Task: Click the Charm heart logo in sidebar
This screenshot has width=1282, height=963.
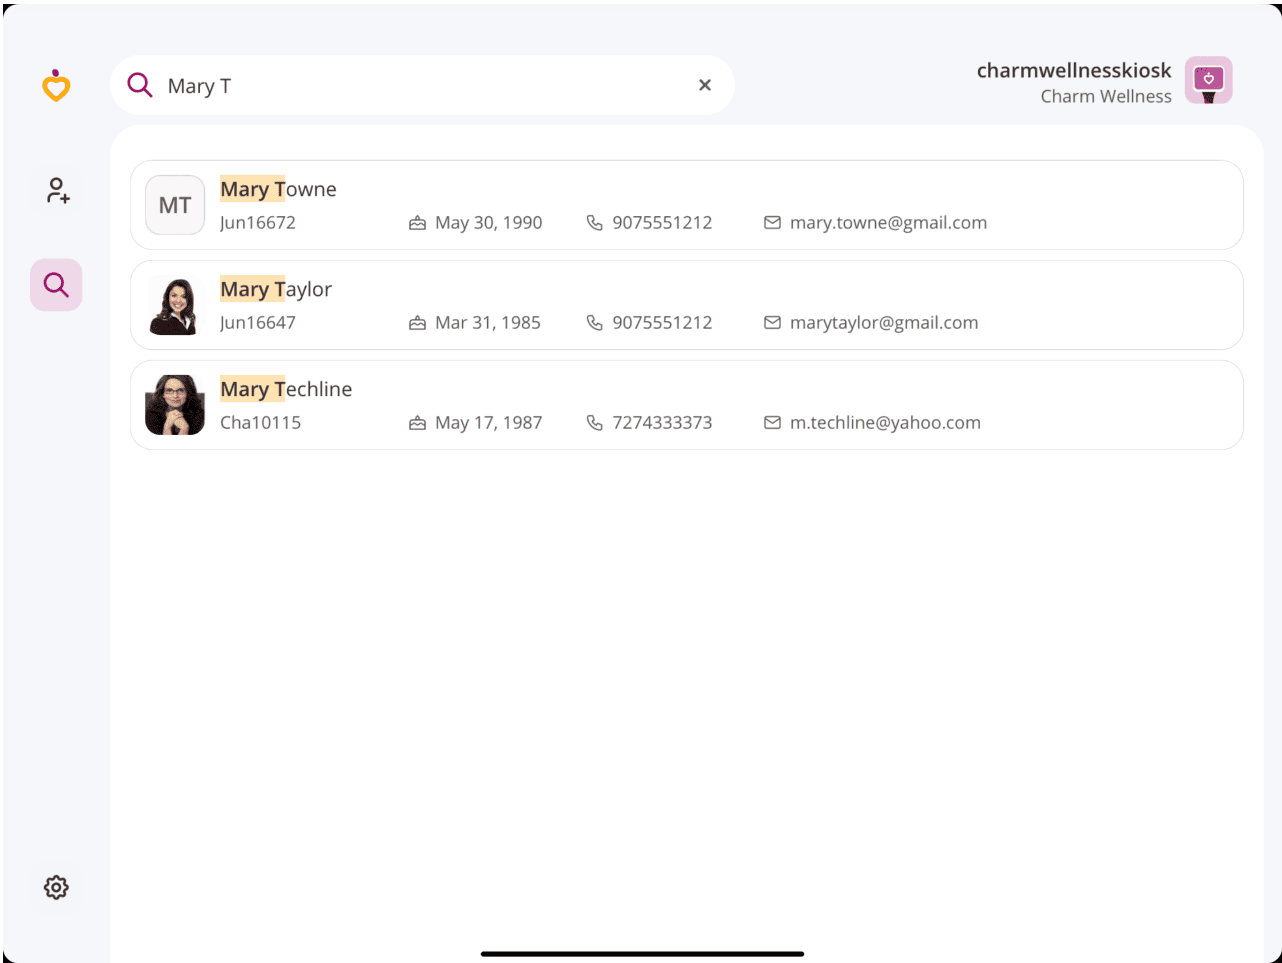Action: pyautogui.click(x=56, y=86)
